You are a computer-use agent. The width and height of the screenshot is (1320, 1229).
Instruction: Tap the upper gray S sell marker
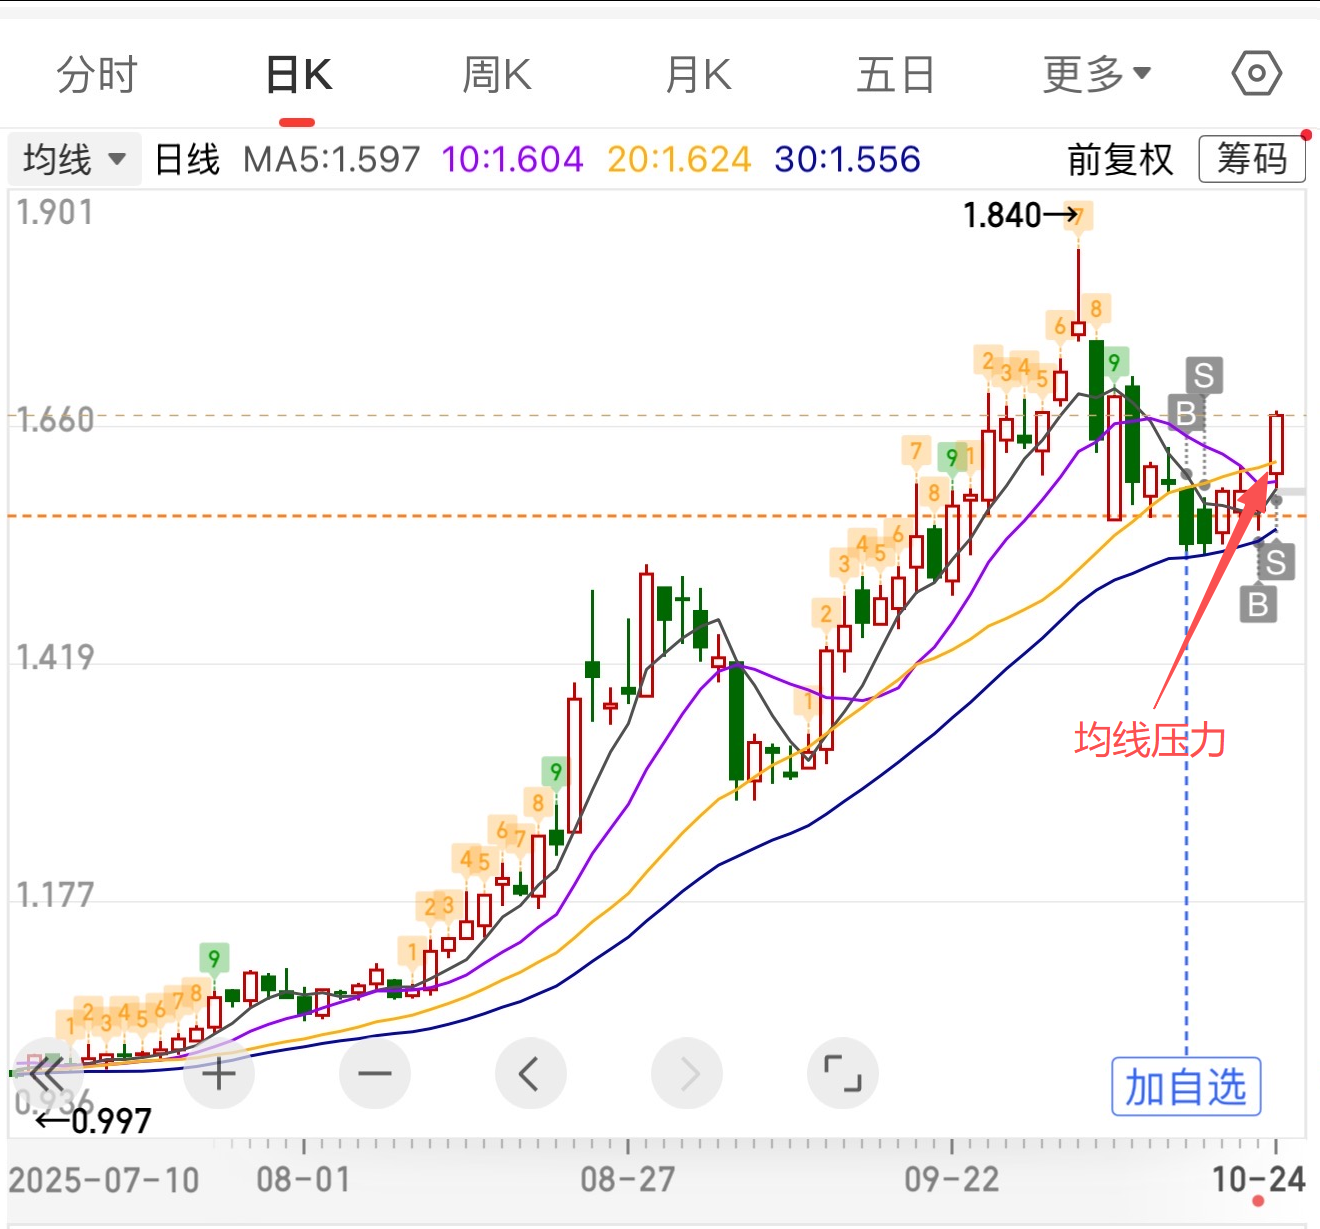[x=1203, y=376]
